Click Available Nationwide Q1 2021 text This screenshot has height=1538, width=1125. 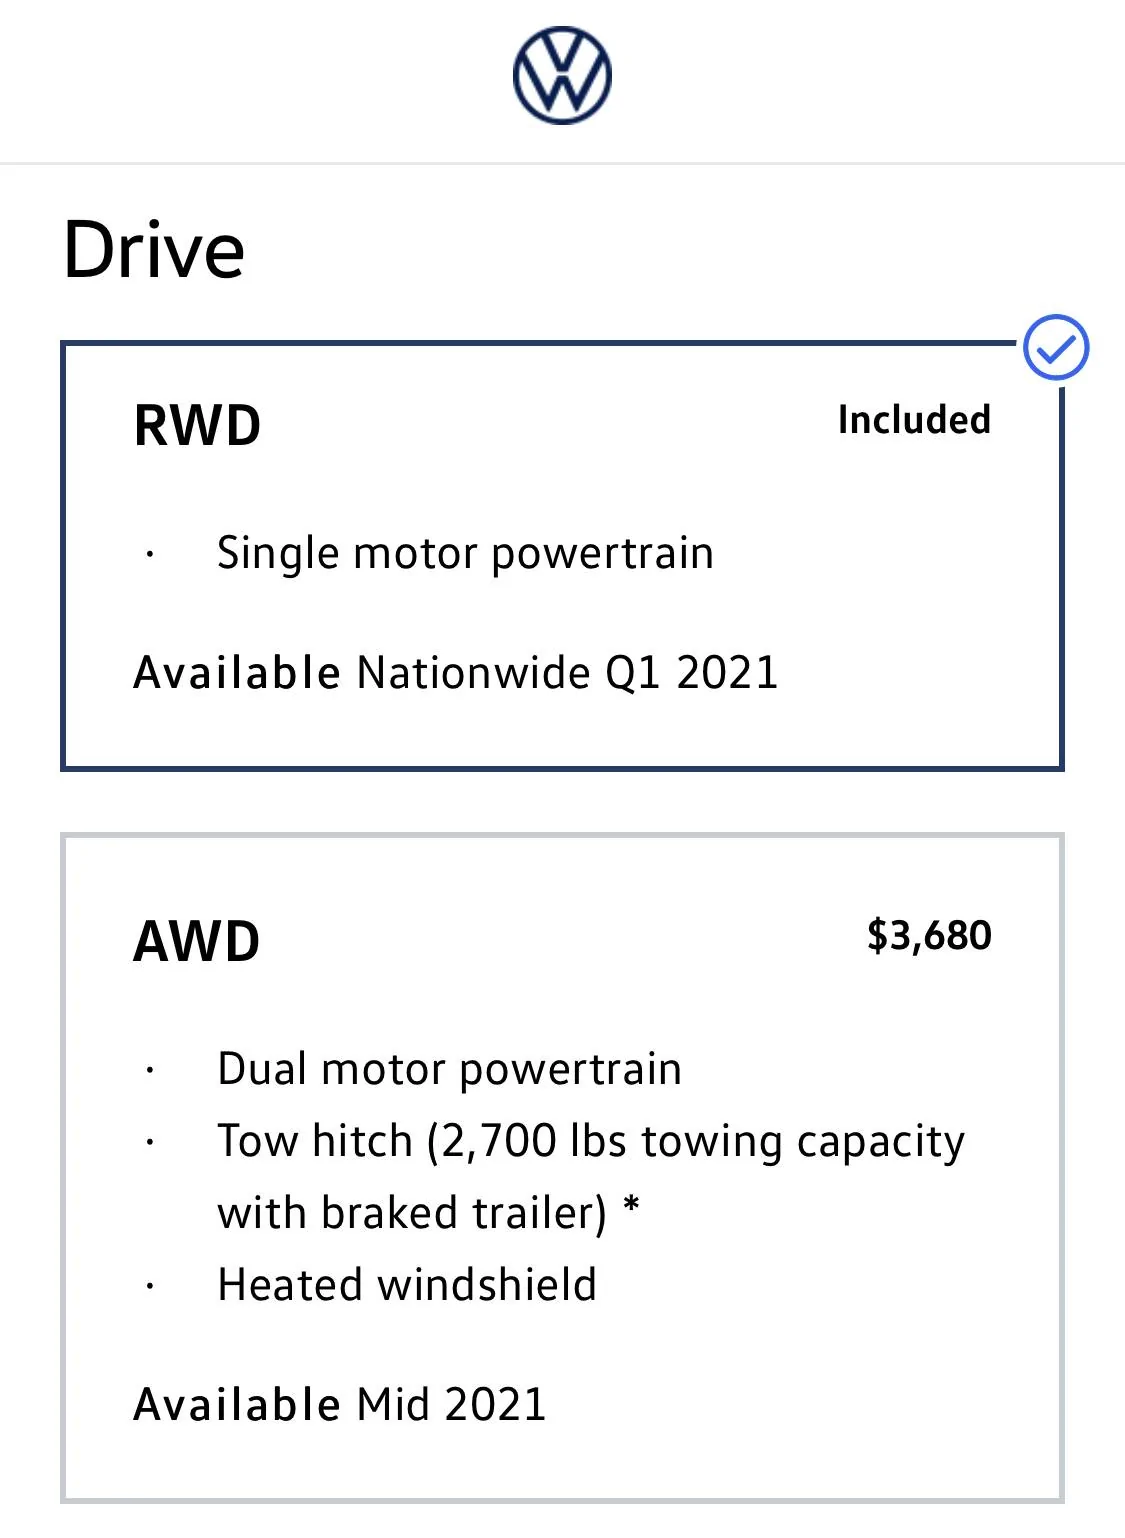[x=456, y=672]
